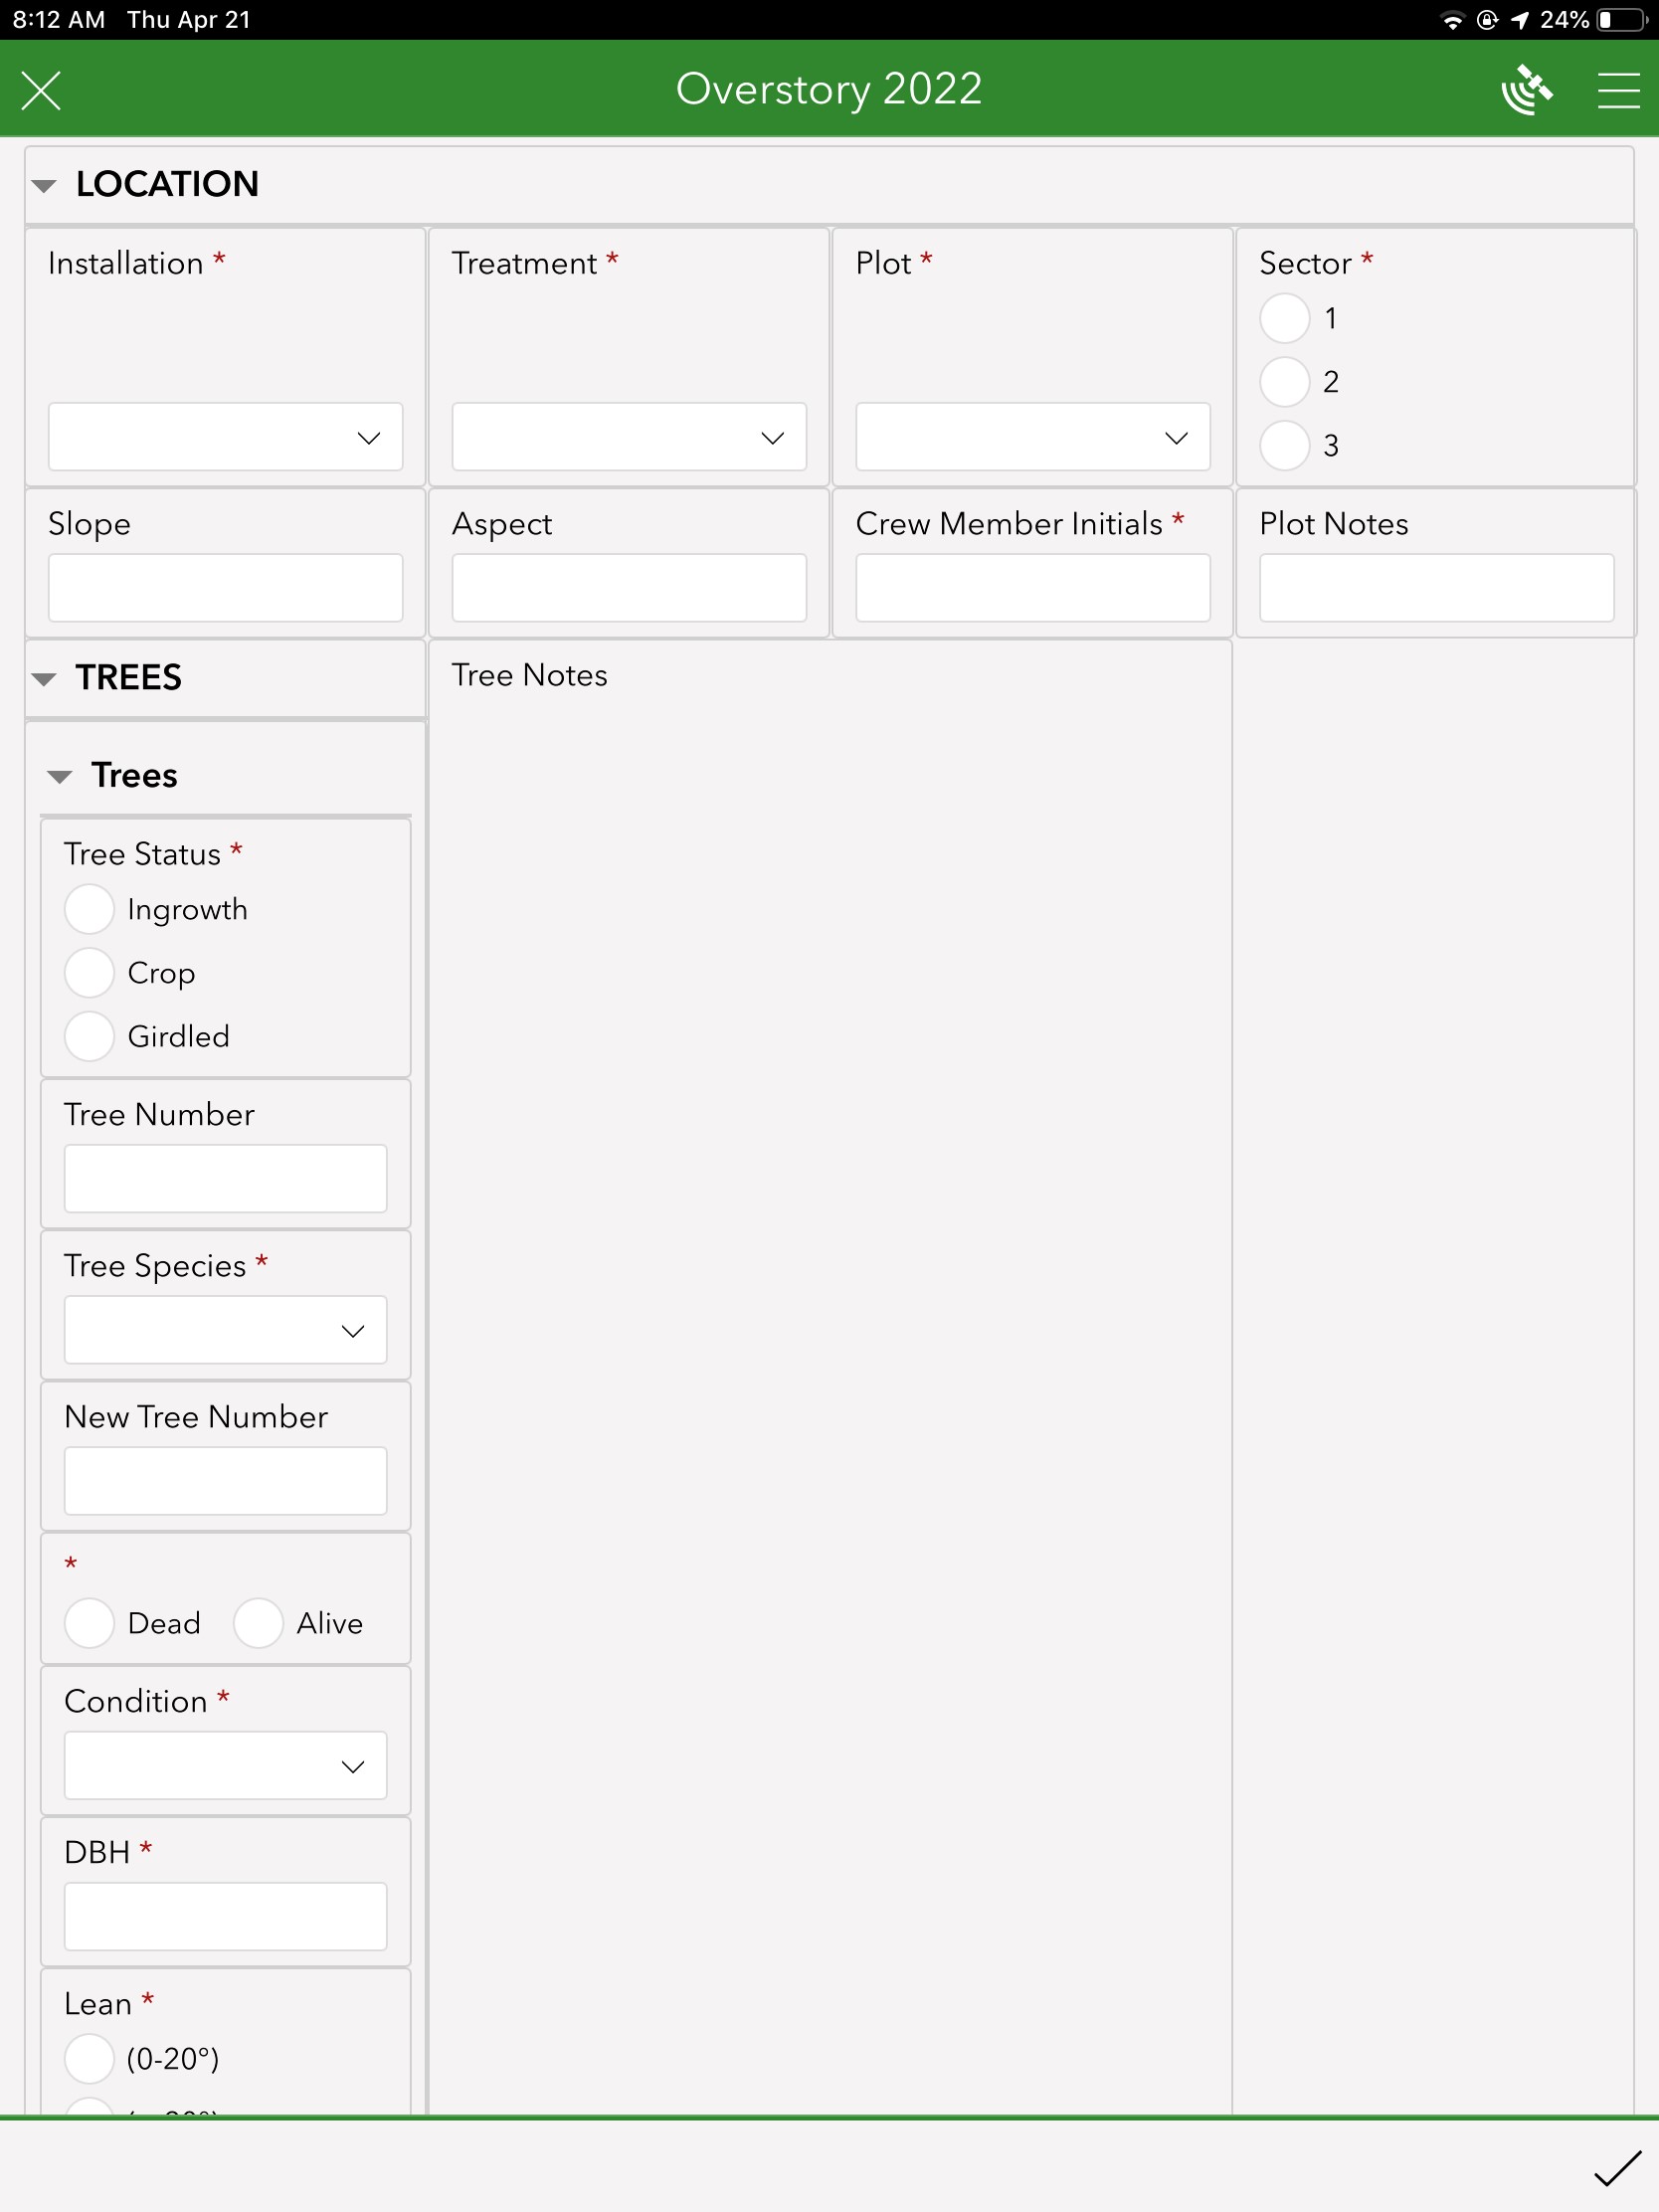
Task: Open the hamburger menu
Action: (x=1618, y=88)
